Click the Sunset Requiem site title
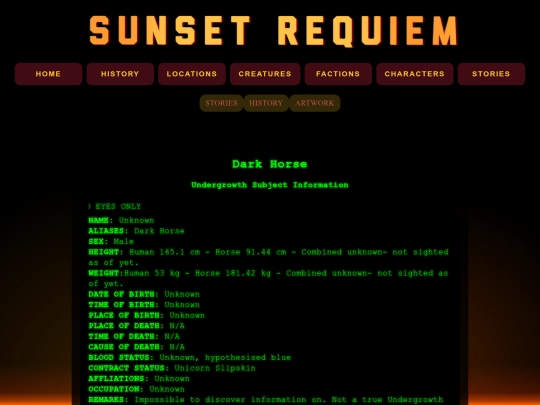This screenshot has width=540, height=405. coord(274,31)
